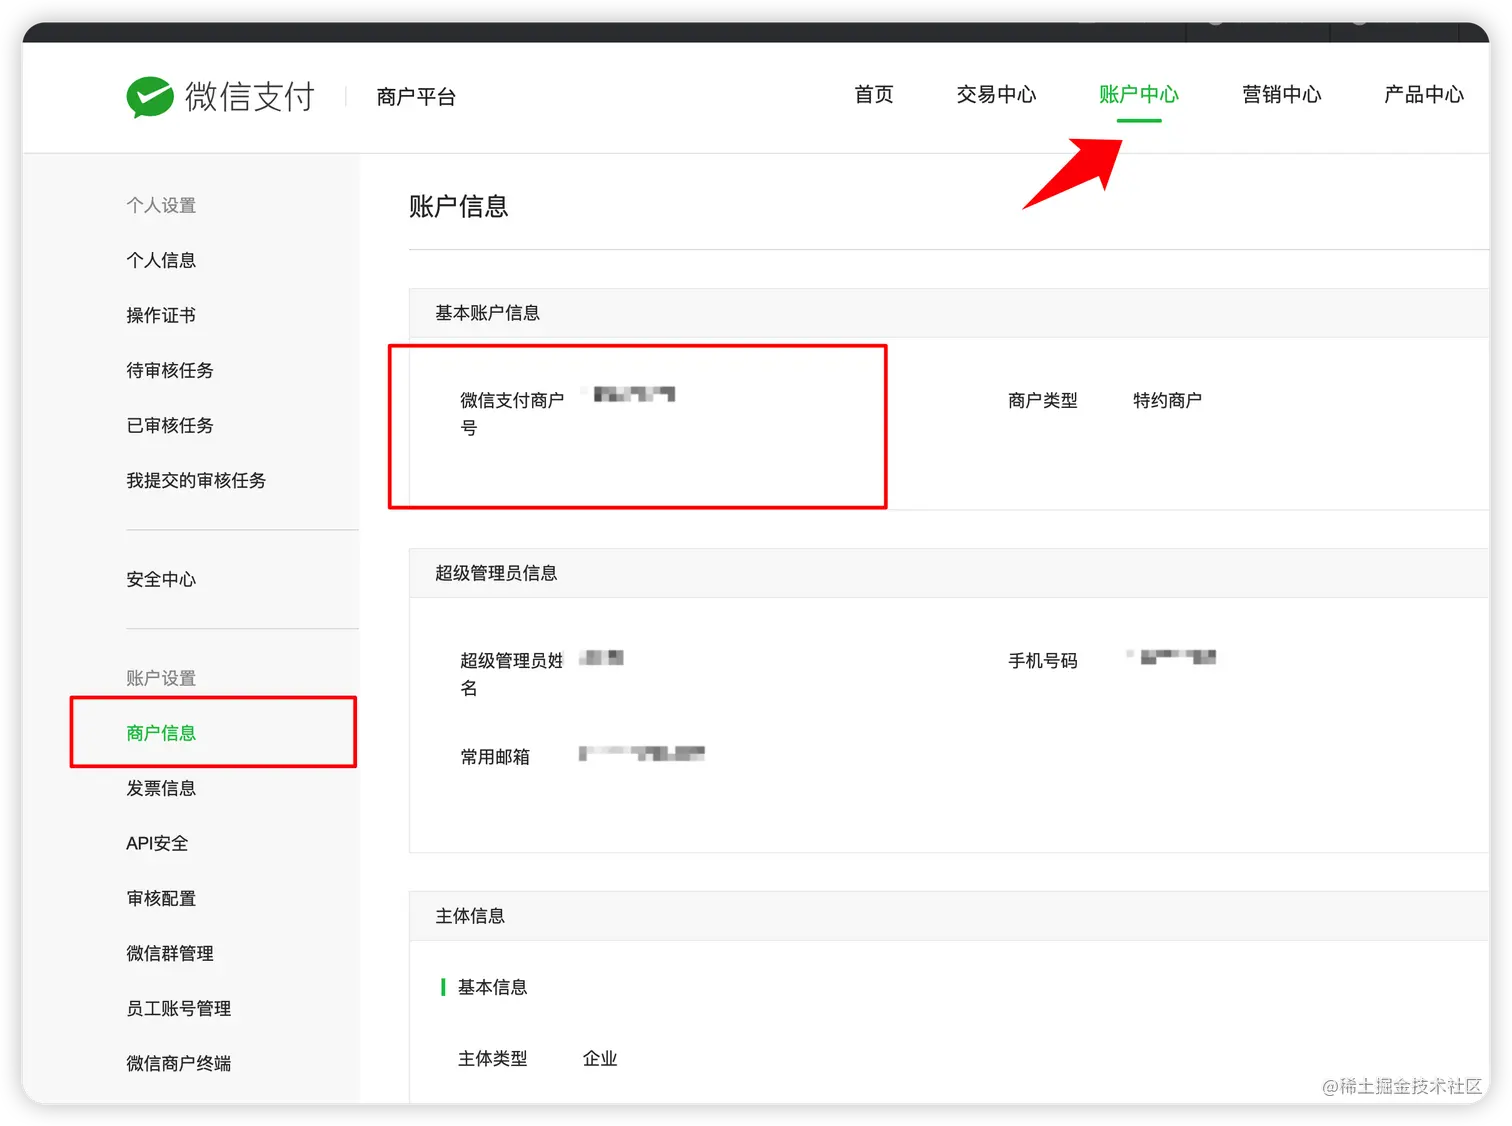Open 个人信息 in the sidebar
Screen dimensions: 1512x1126
161,260
